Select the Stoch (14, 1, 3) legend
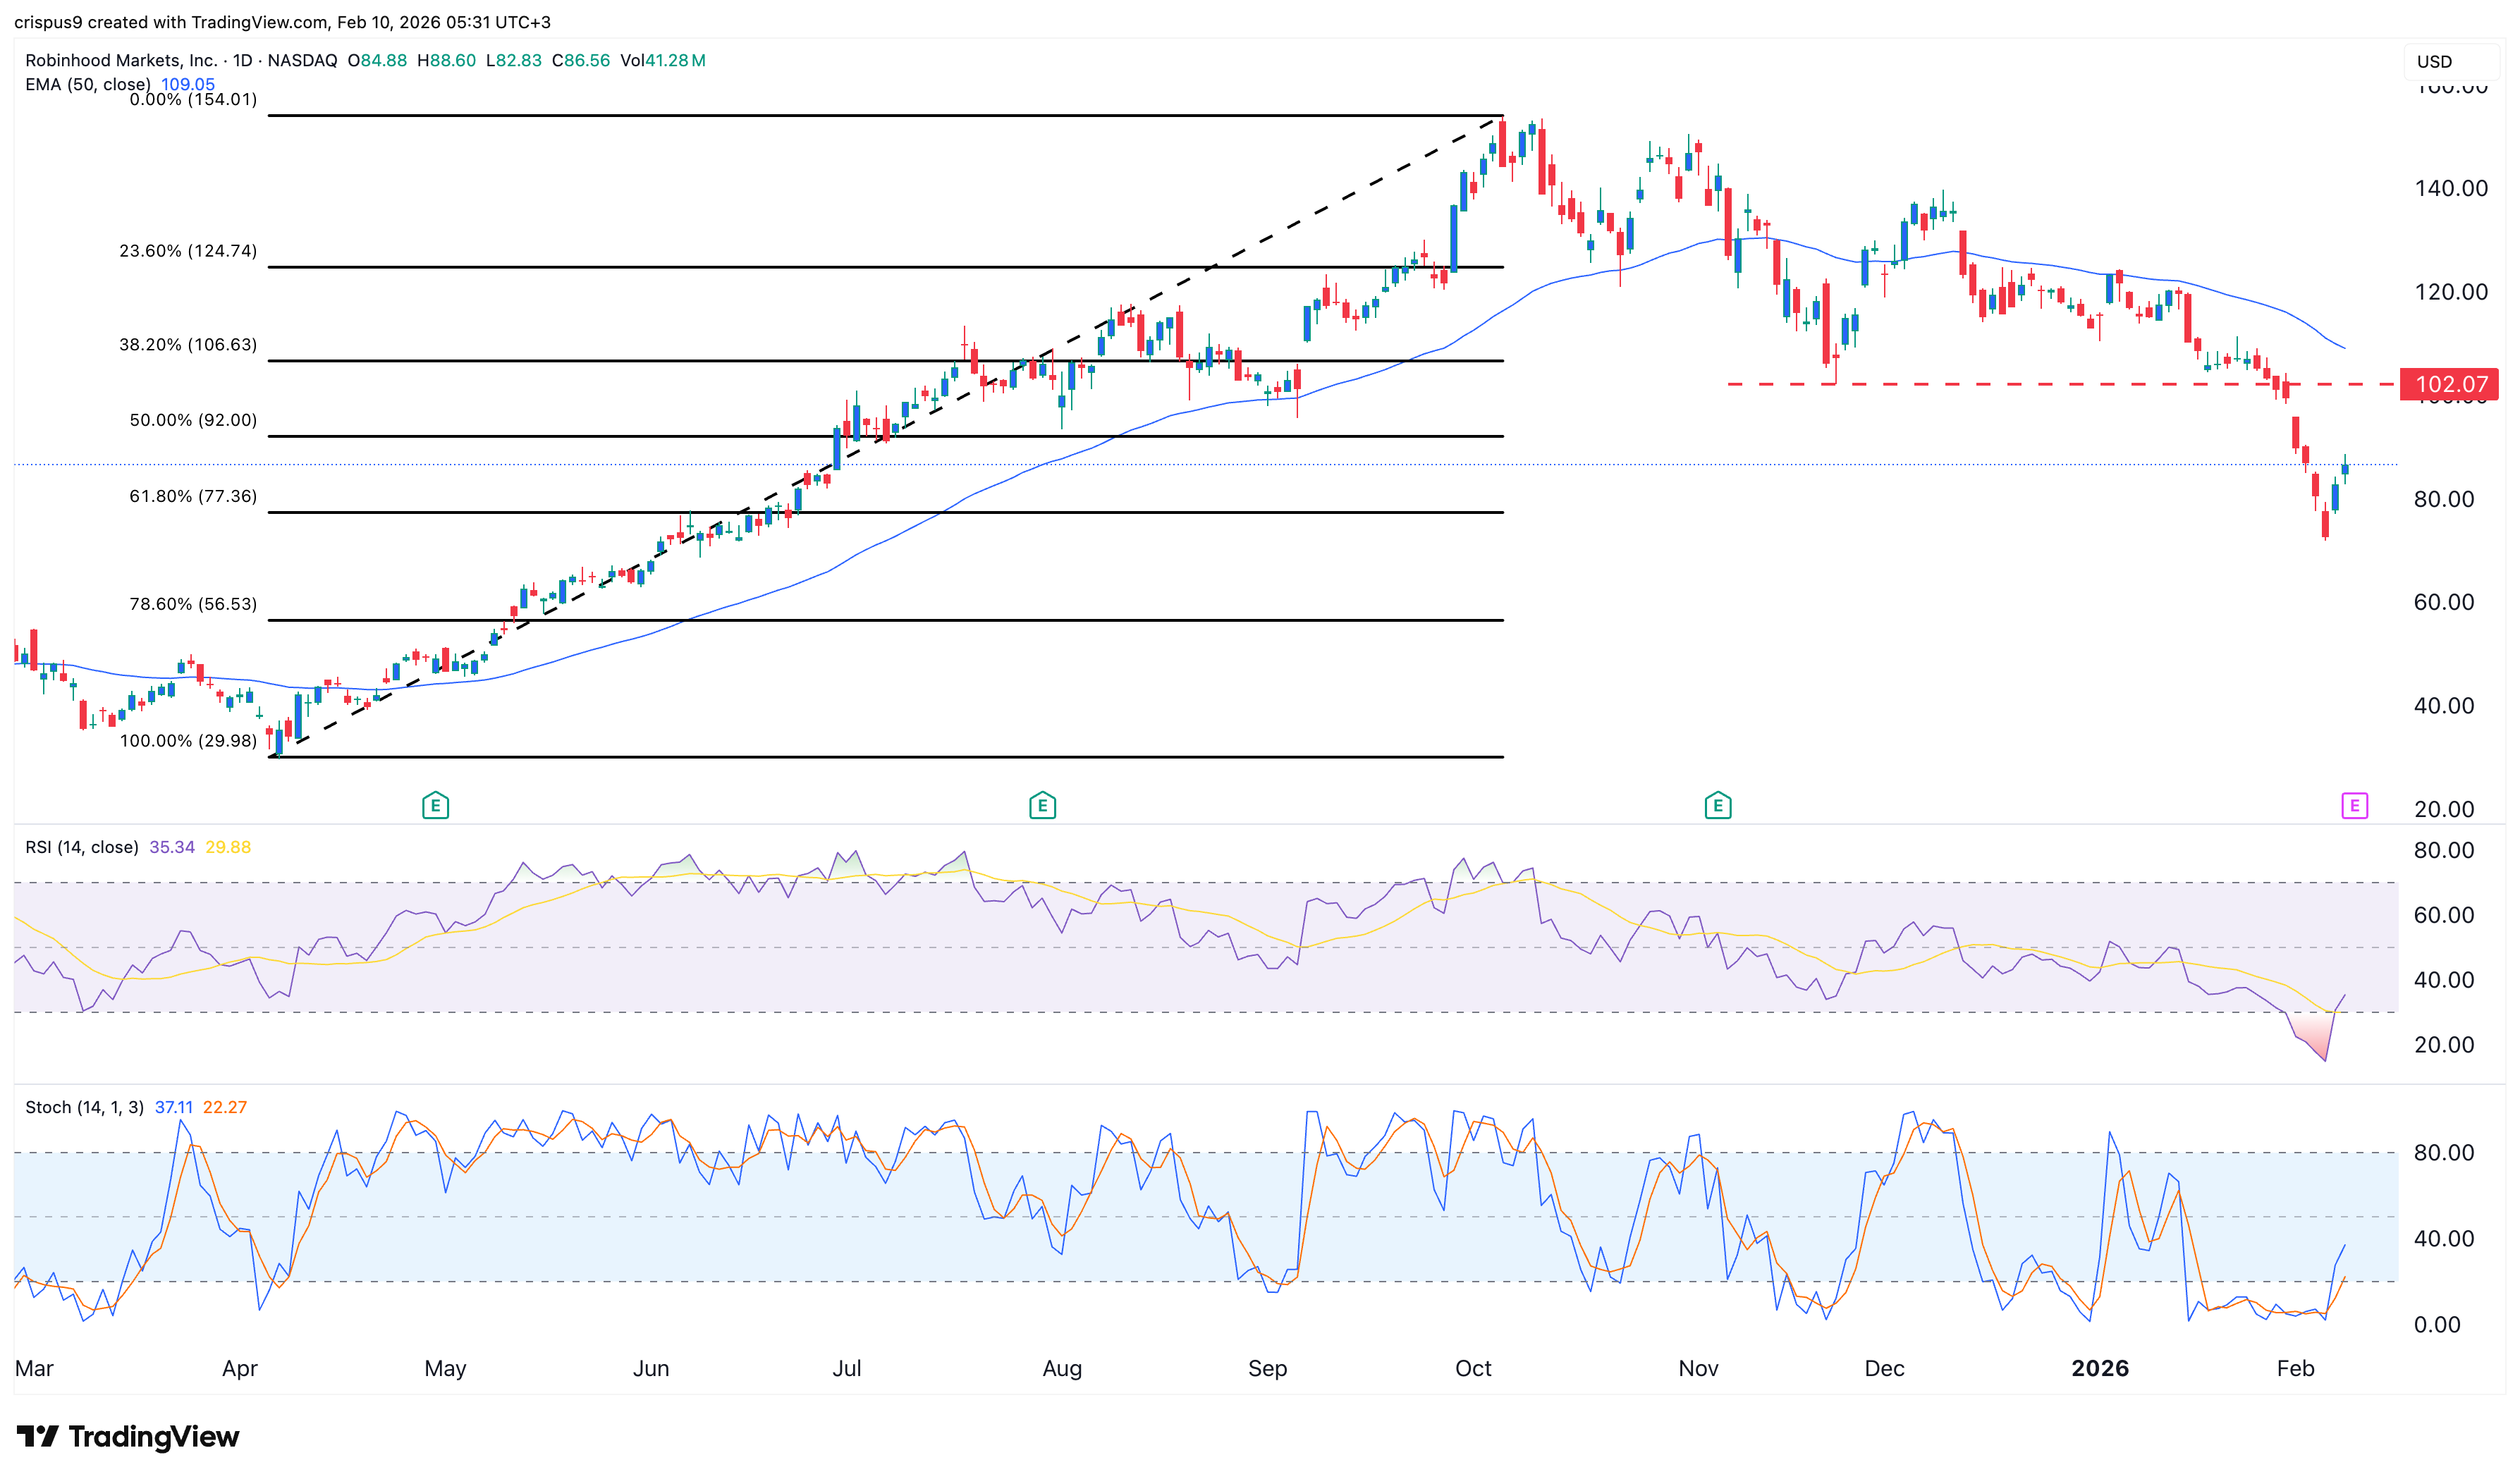Viewport: 2520px width, 1479px height. pos(84,1107)
